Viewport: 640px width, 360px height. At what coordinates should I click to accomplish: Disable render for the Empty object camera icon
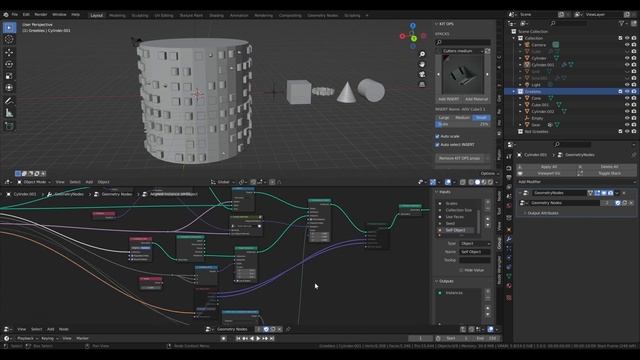pos(634,118)
